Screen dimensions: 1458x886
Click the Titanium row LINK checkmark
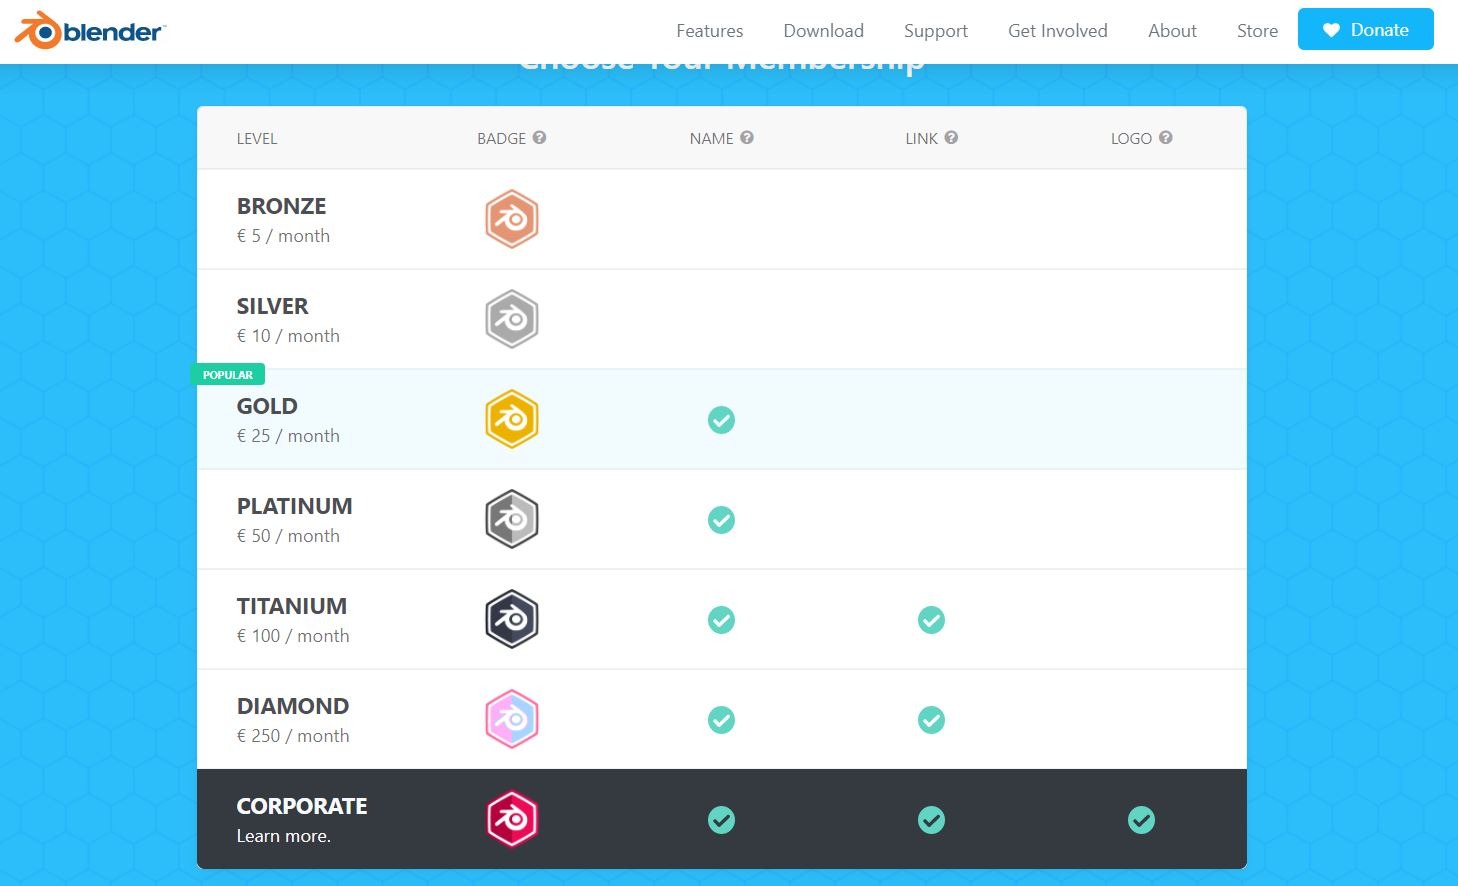931,620
